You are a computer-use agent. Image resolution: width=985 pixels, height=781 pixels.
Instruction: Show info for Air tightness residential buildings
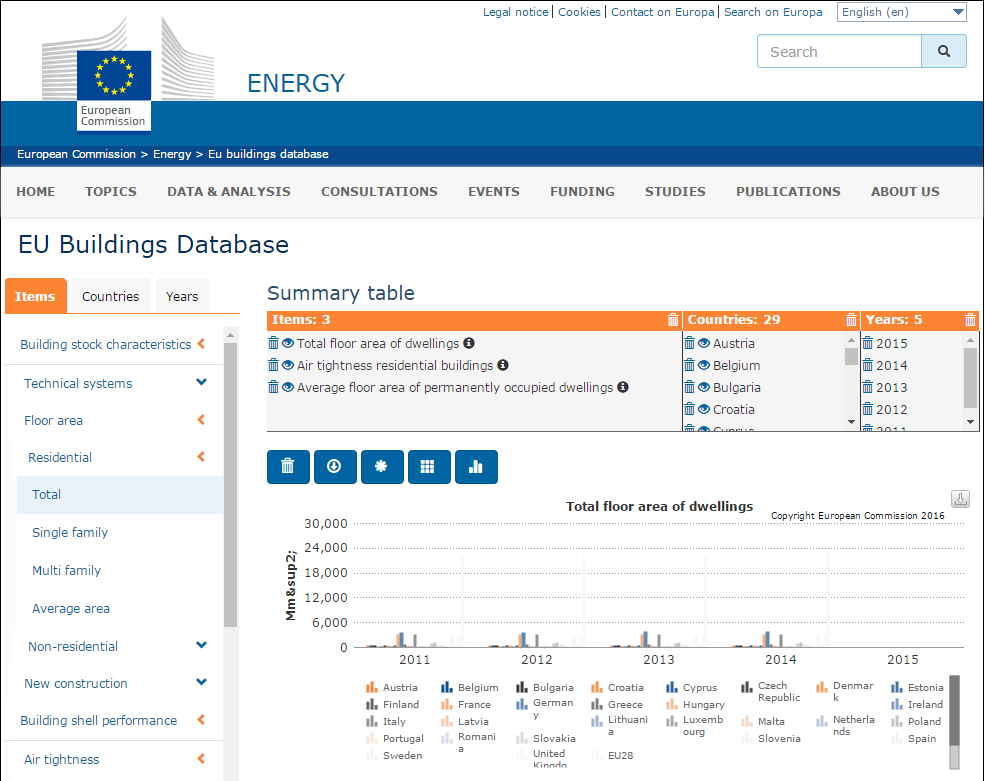pyautogui.click(x=503, y=365)
